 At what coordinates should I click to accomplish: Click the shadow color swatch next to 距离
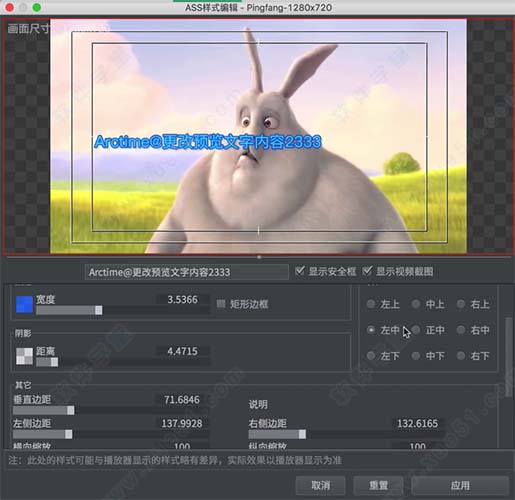pyautogui.click(x=24, y=356)
